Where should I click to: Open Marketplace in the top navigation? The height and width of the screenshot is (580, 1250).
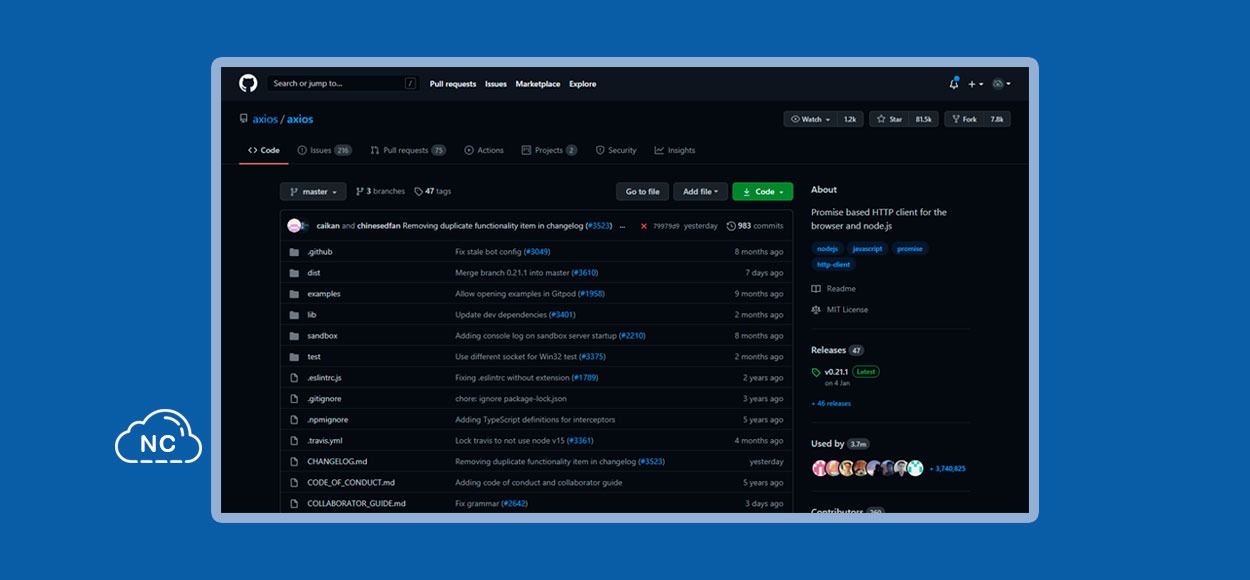click(538, 84)
